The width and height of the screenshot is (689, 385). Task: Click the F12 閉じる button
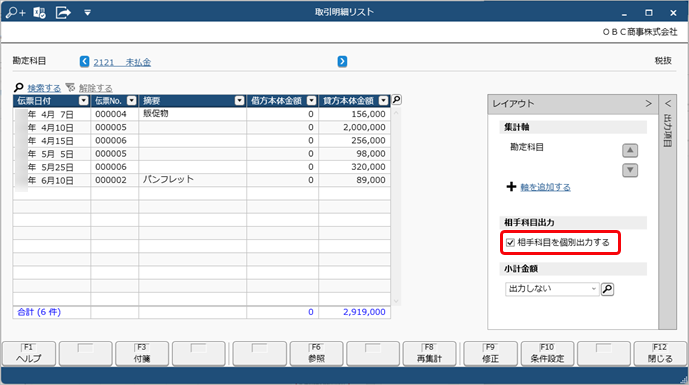660,353
